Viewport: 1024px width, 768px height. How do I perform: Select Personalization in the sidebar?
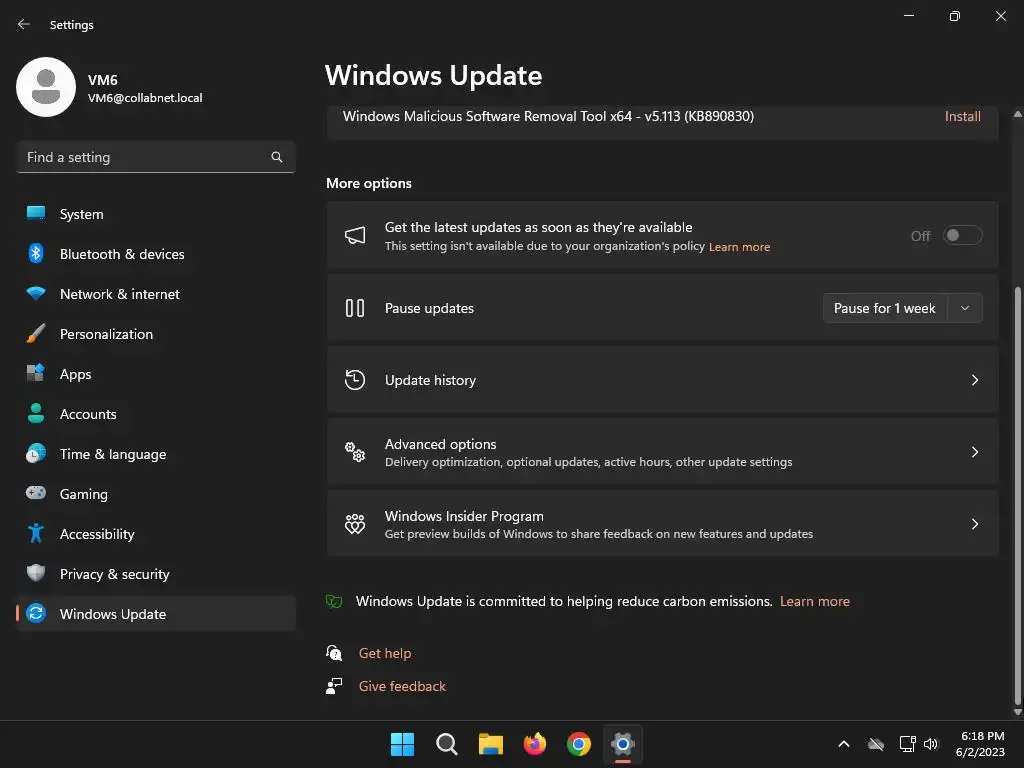(155, 334)
